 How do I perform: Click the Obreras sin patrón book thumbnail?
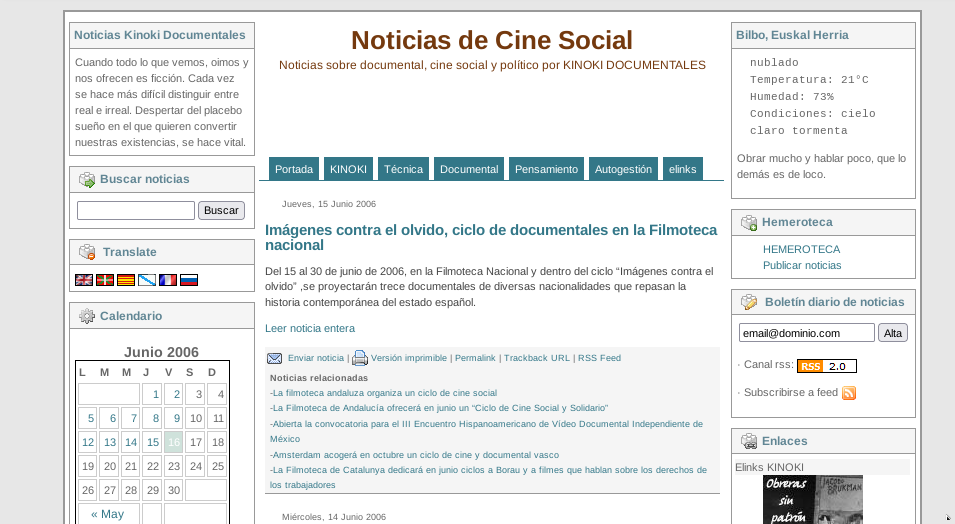tap(812, 500)
